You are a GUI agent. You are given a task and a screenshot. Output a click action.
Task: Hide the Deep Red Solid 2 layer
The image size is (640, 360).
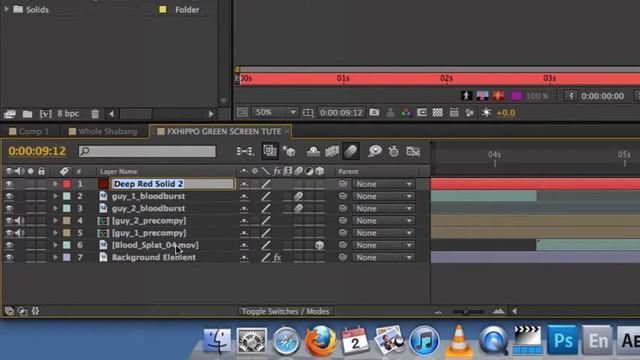point(9,184)
